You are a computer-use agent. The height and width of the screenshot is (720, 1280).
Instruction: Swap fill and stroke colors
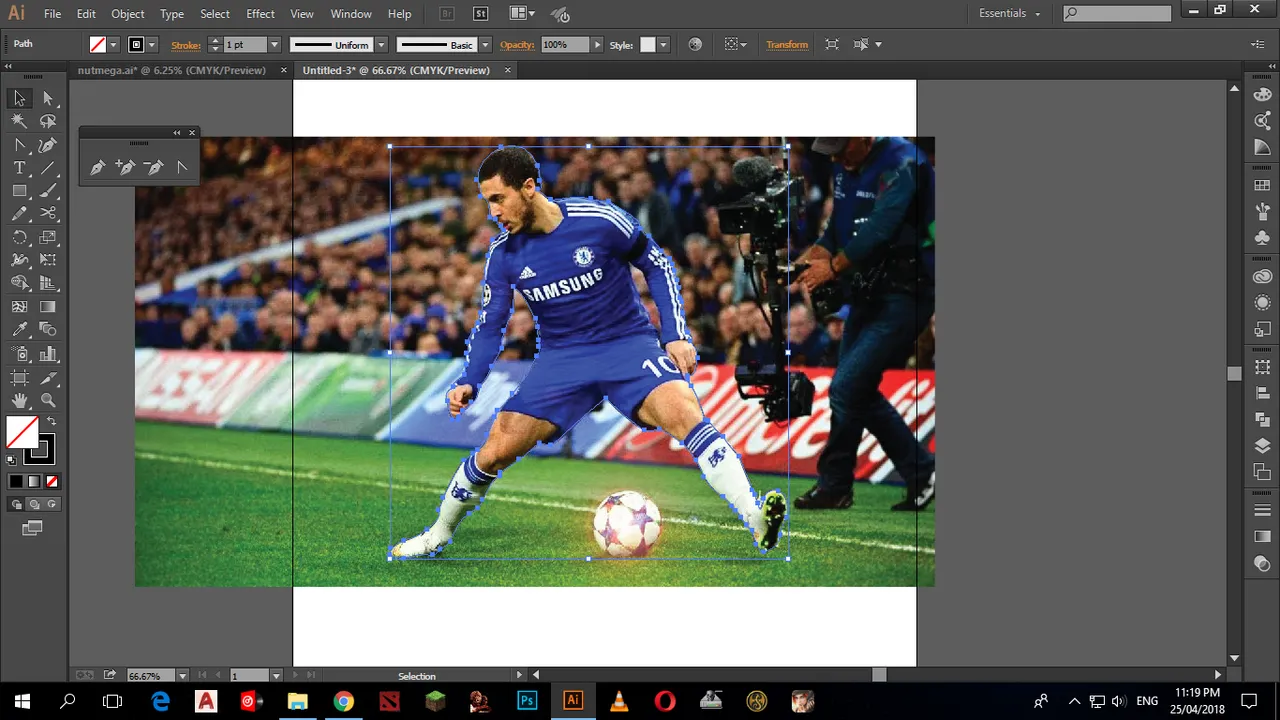(51, 421)
